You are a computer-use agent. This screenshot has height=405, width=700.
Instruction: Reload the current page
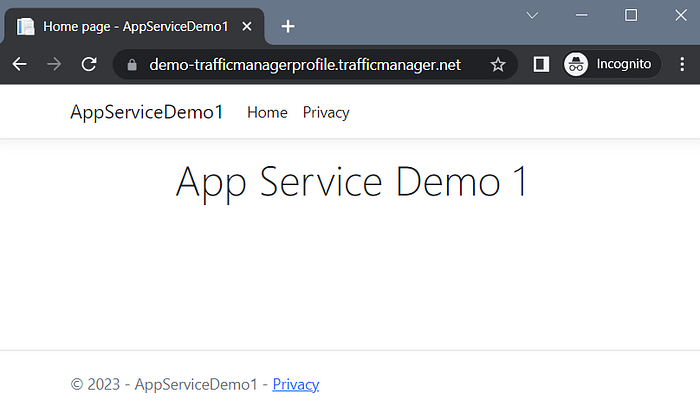pyautogui.click(x=89, y=64)
